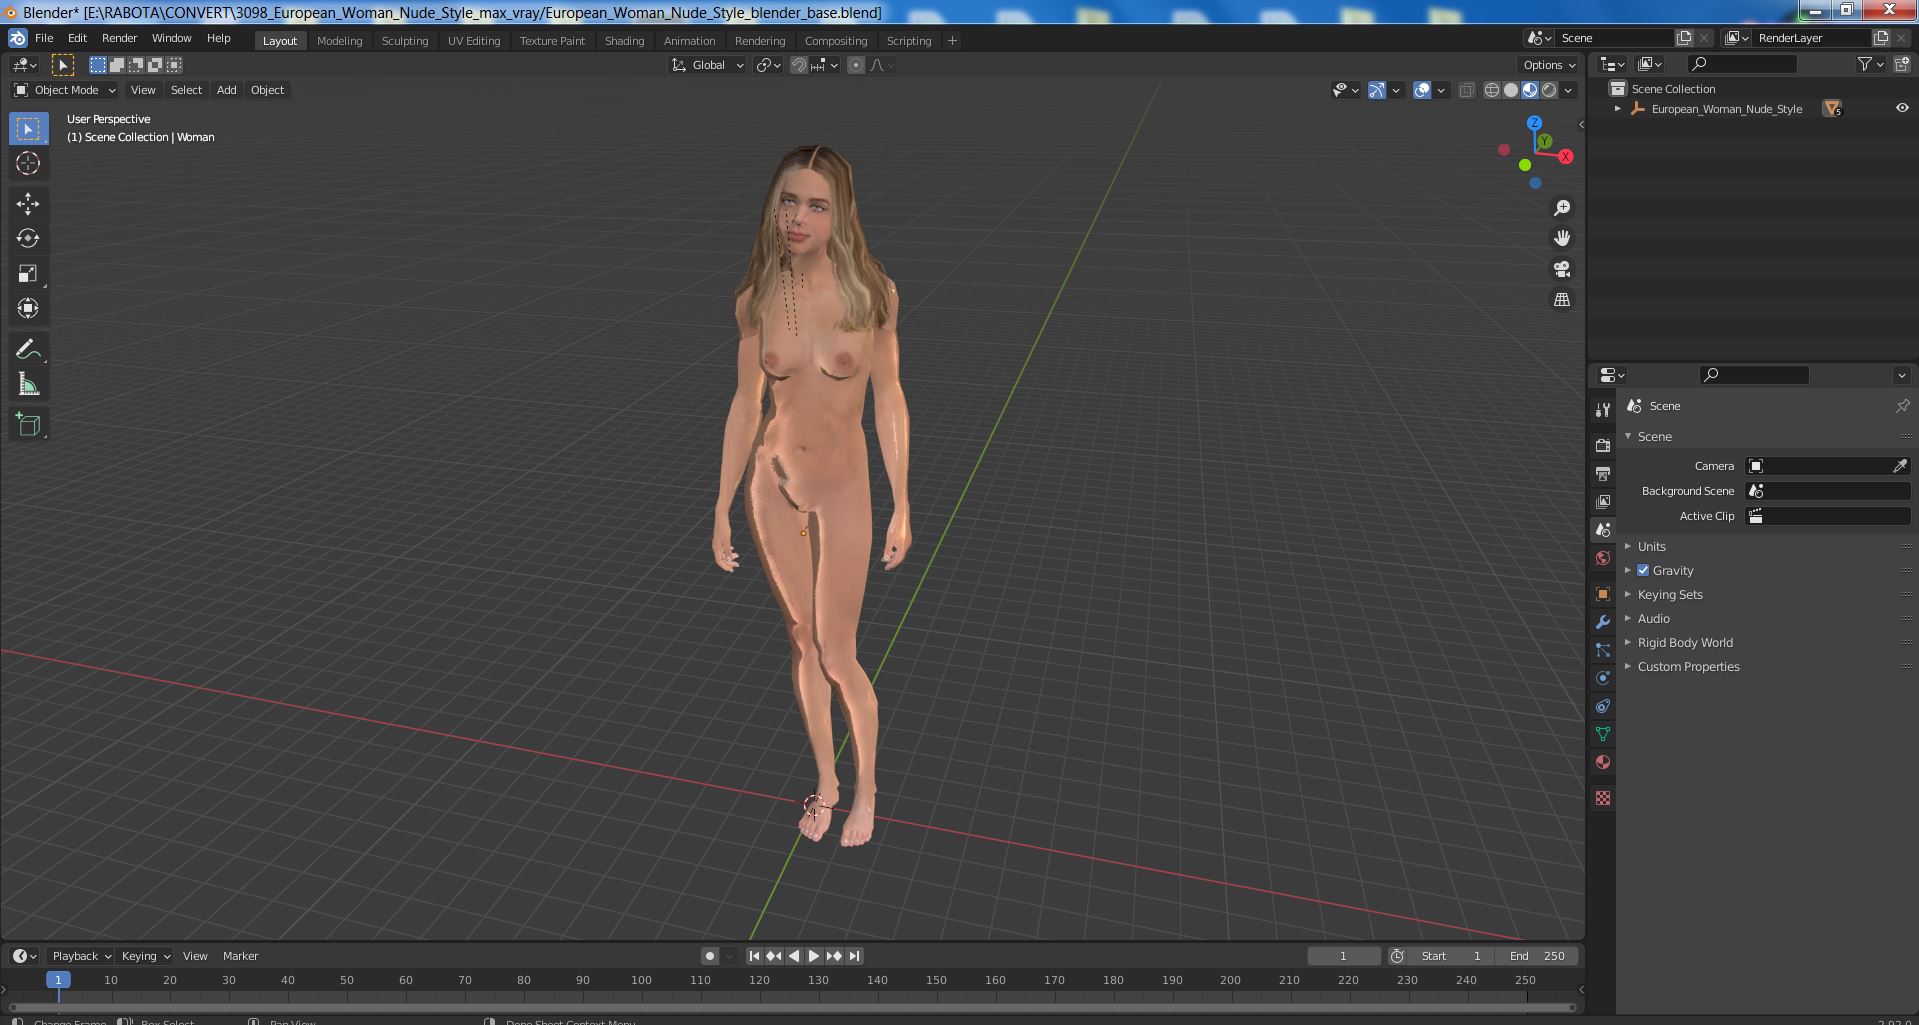Viewport: 1919px width, 1025px height.
Task: Switch to the Modeling workspace tab
Action: point(339,41)
